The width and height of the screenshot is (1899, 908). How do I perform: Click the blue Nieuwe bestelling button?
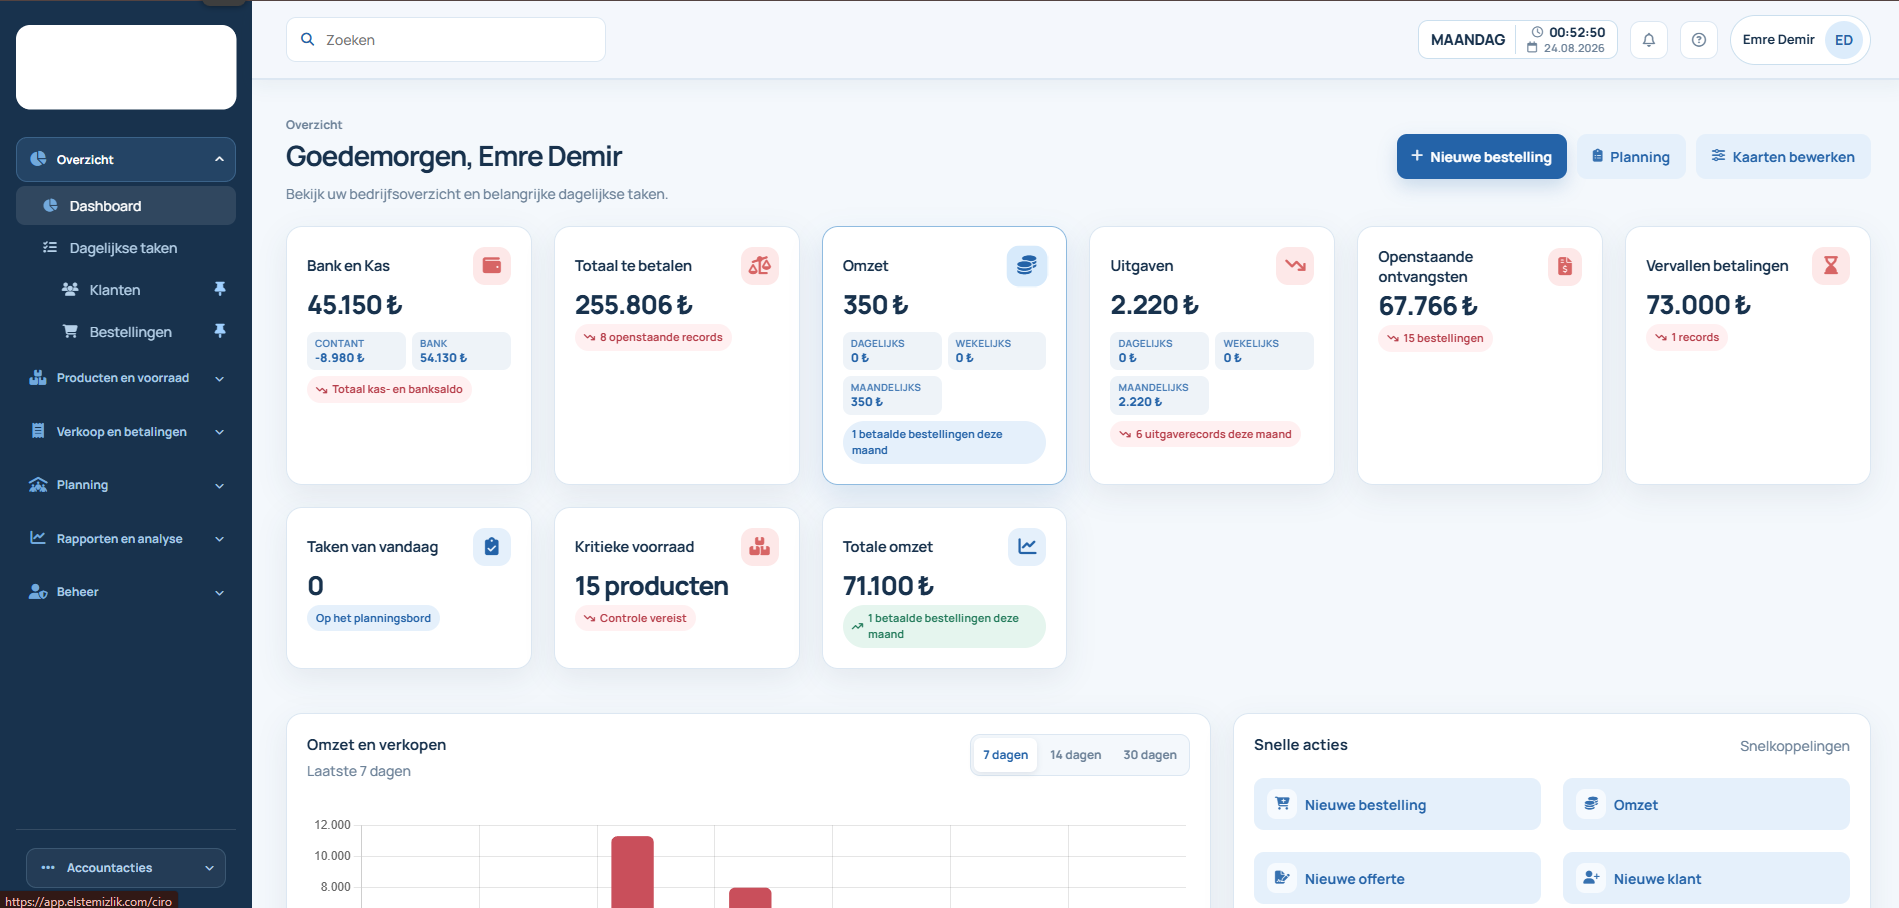pyautogui.click(x=1482, y=157)
